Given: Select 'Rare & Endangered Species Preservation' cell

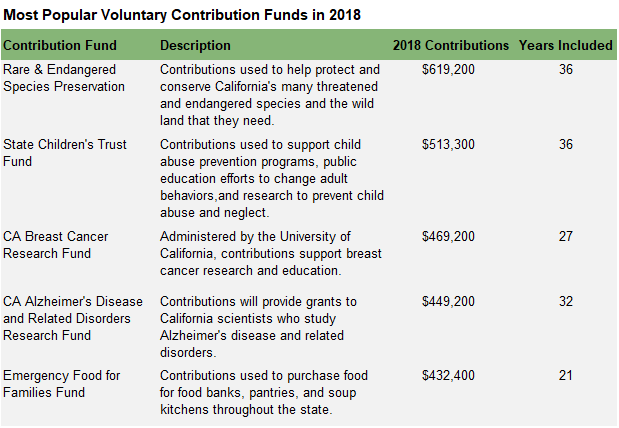Looking at the screenshot, I should coord(64,78).
